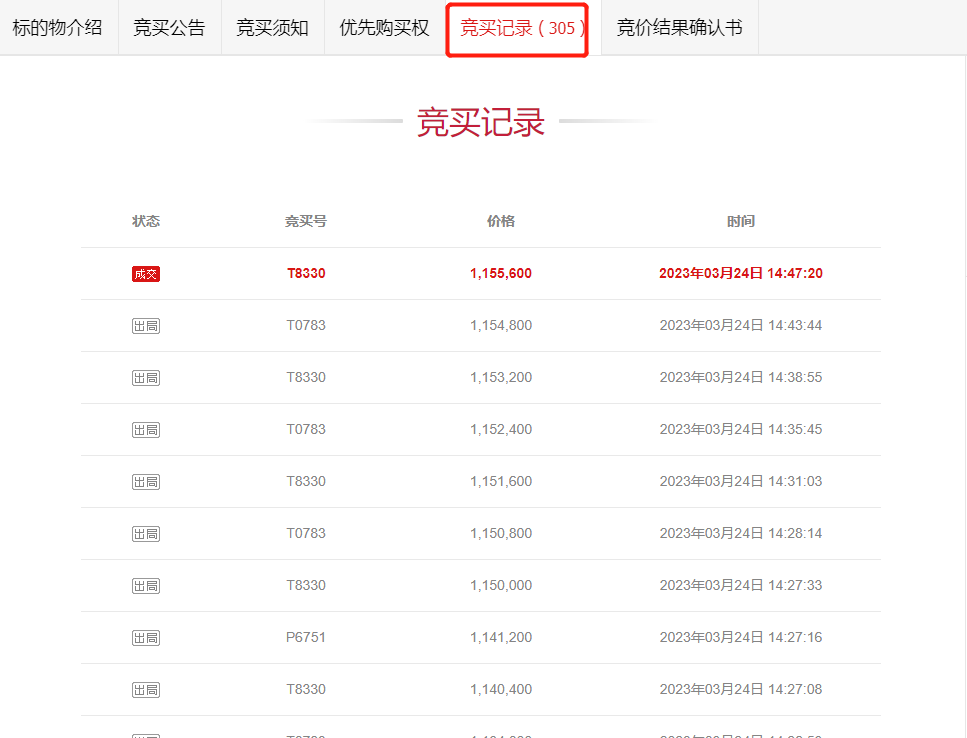Click the time 2023年03月24日 14:43:44
The width and height of the screenshot is (967, 738).
741,325
